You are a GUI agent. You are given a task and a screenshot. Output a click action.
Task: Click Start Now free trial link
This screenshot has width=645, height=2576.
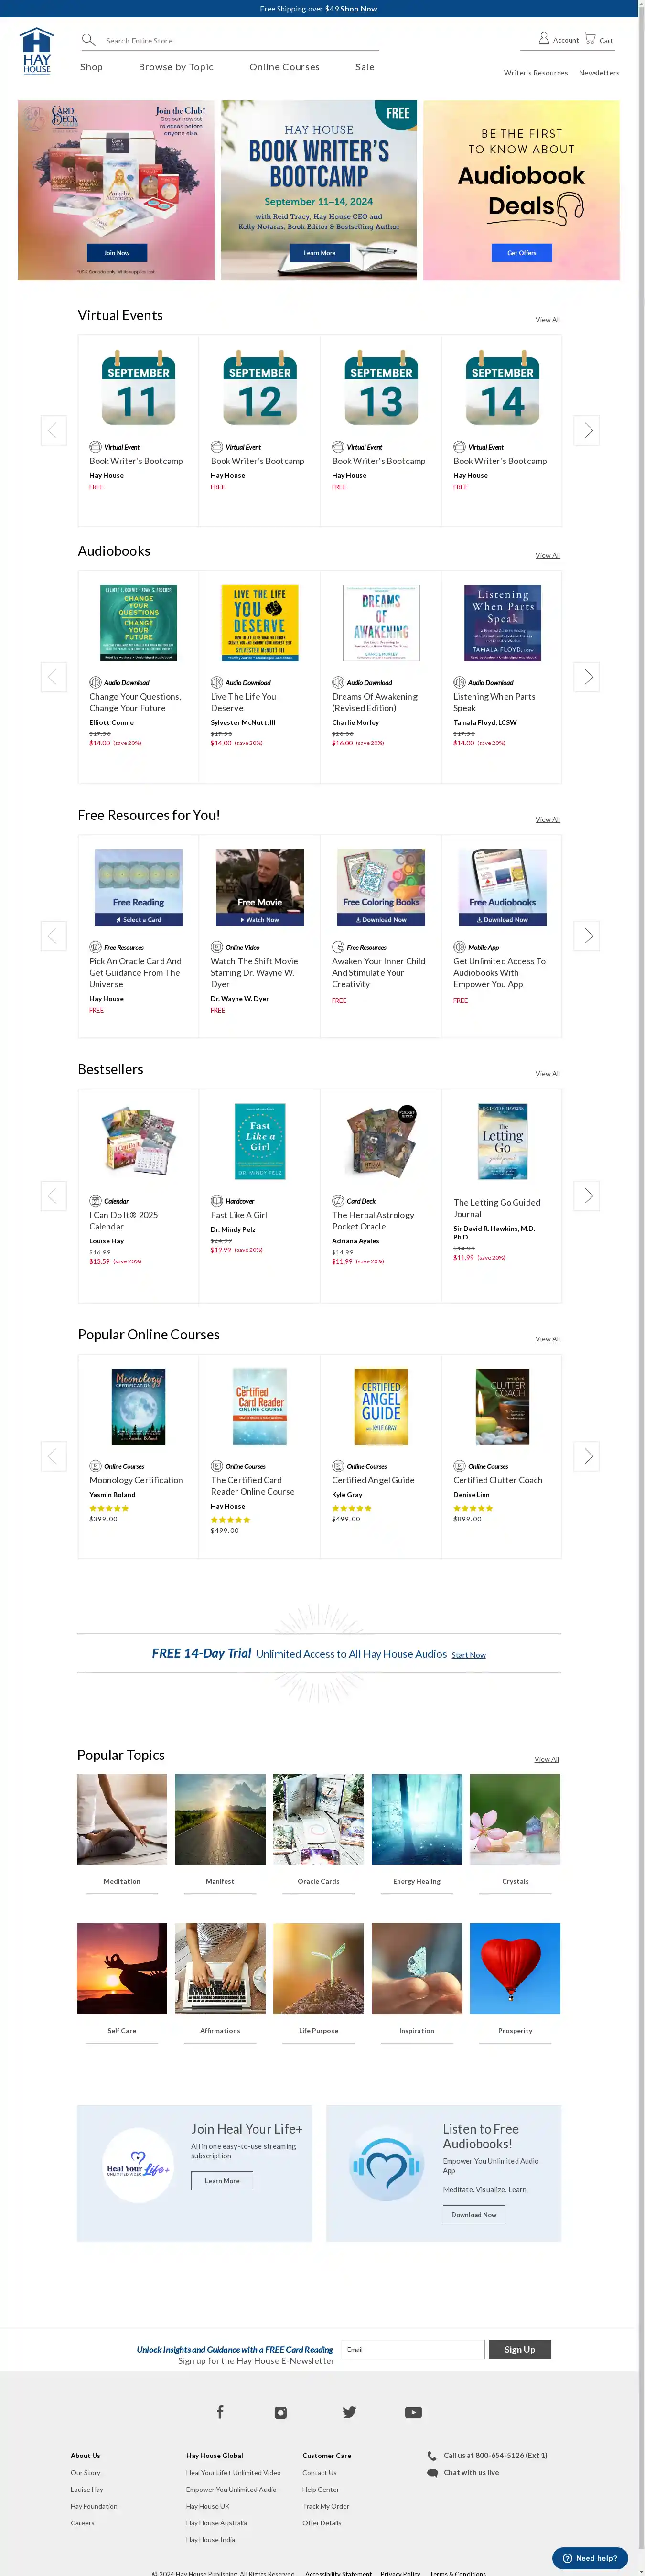point(468,1655)
